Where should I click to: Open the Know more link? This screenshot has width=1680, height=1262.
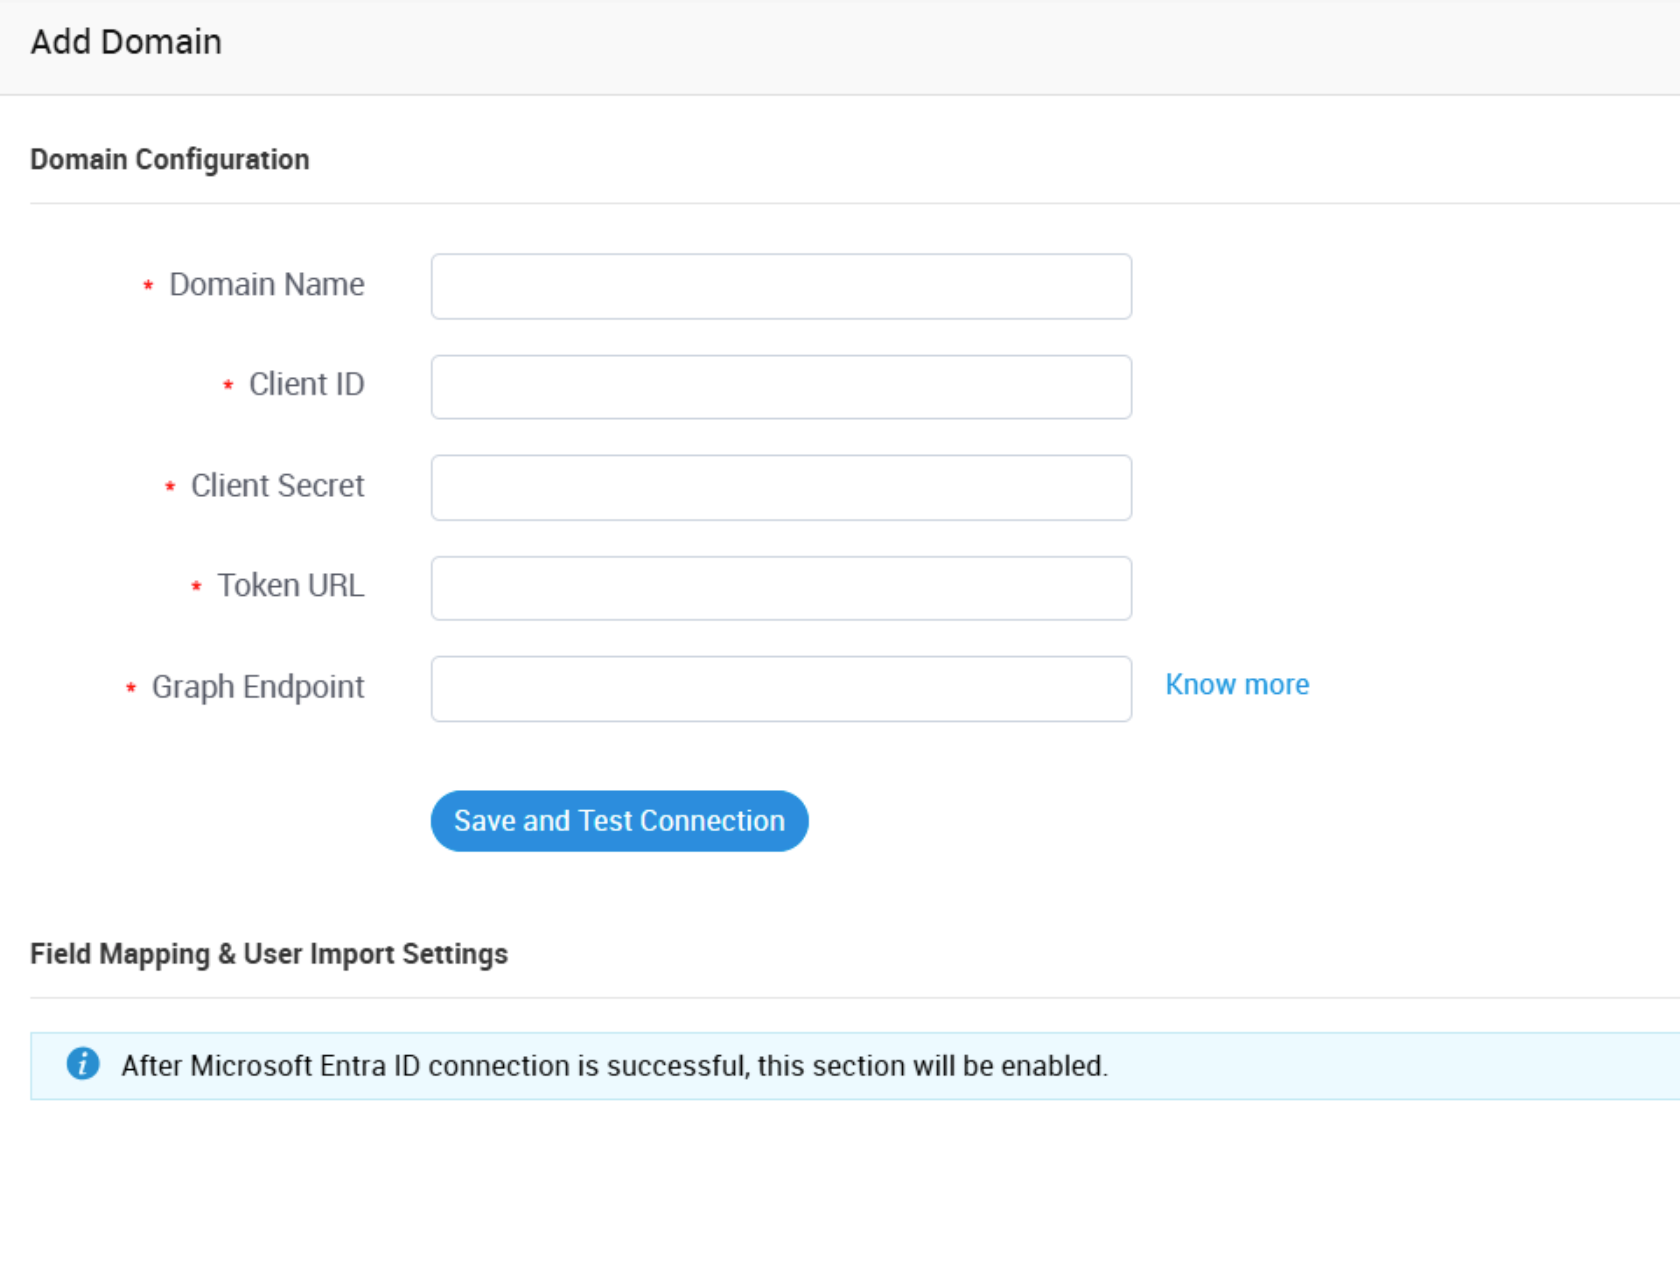point(1236,685)
